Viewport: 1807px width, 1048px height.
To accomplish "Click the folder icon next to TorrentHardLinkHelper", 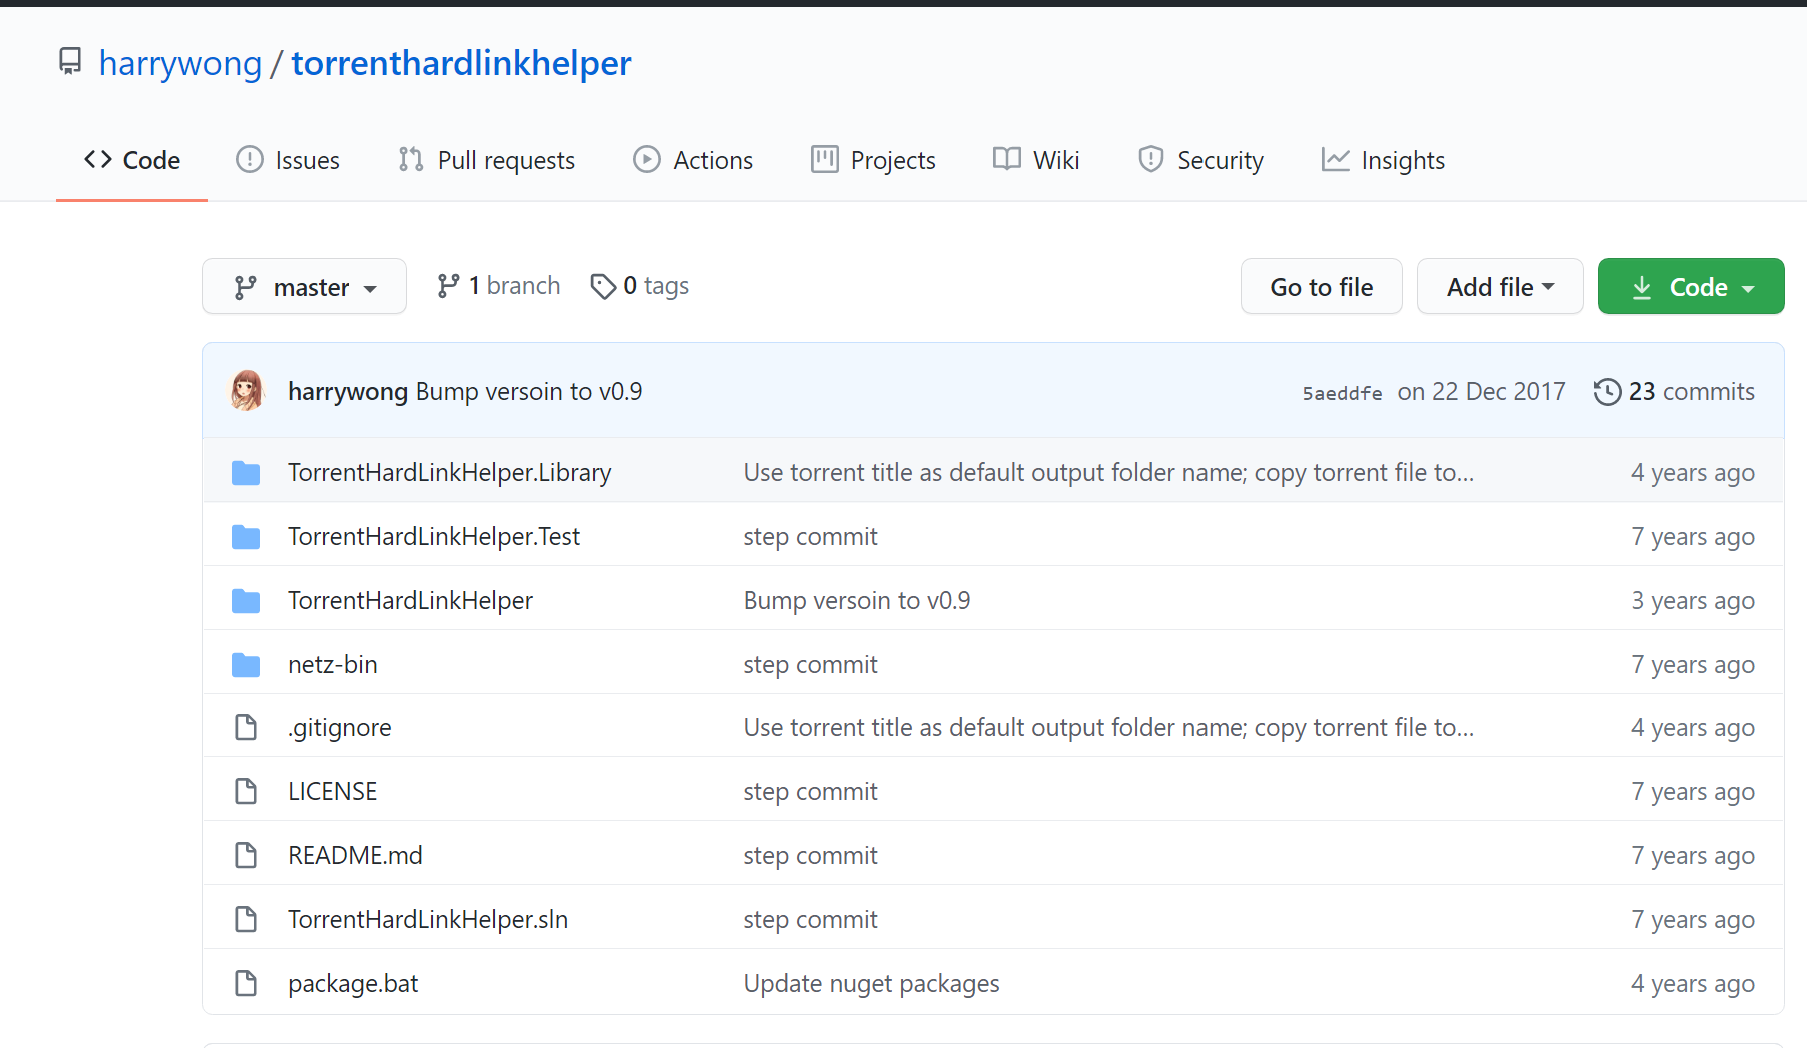I will [246, 601].
